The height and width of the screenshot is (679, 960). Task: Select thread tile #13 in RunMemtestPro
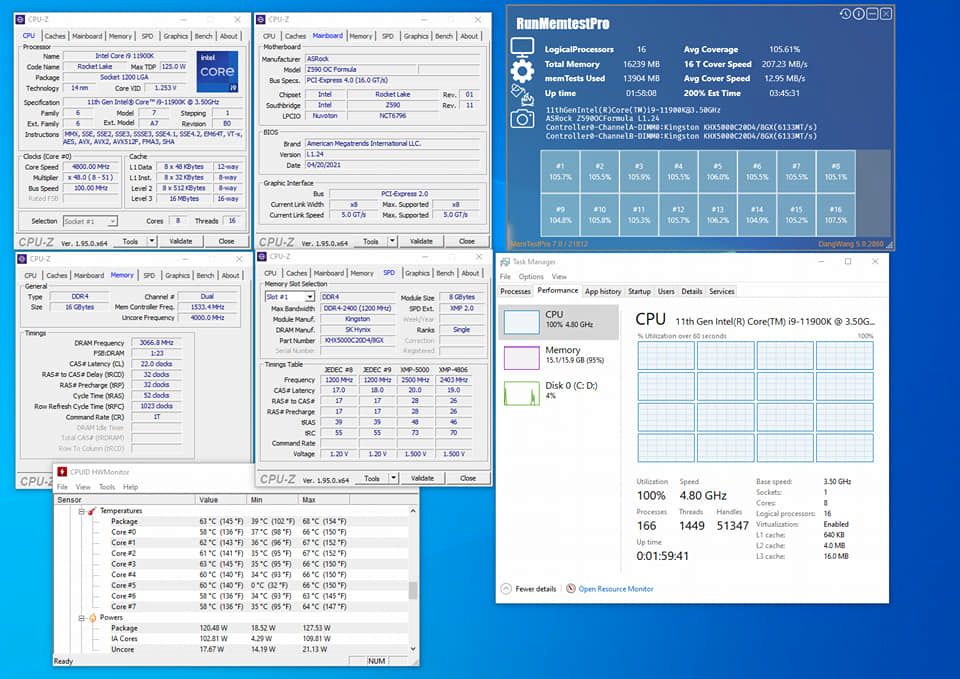(x=718, y=214)
